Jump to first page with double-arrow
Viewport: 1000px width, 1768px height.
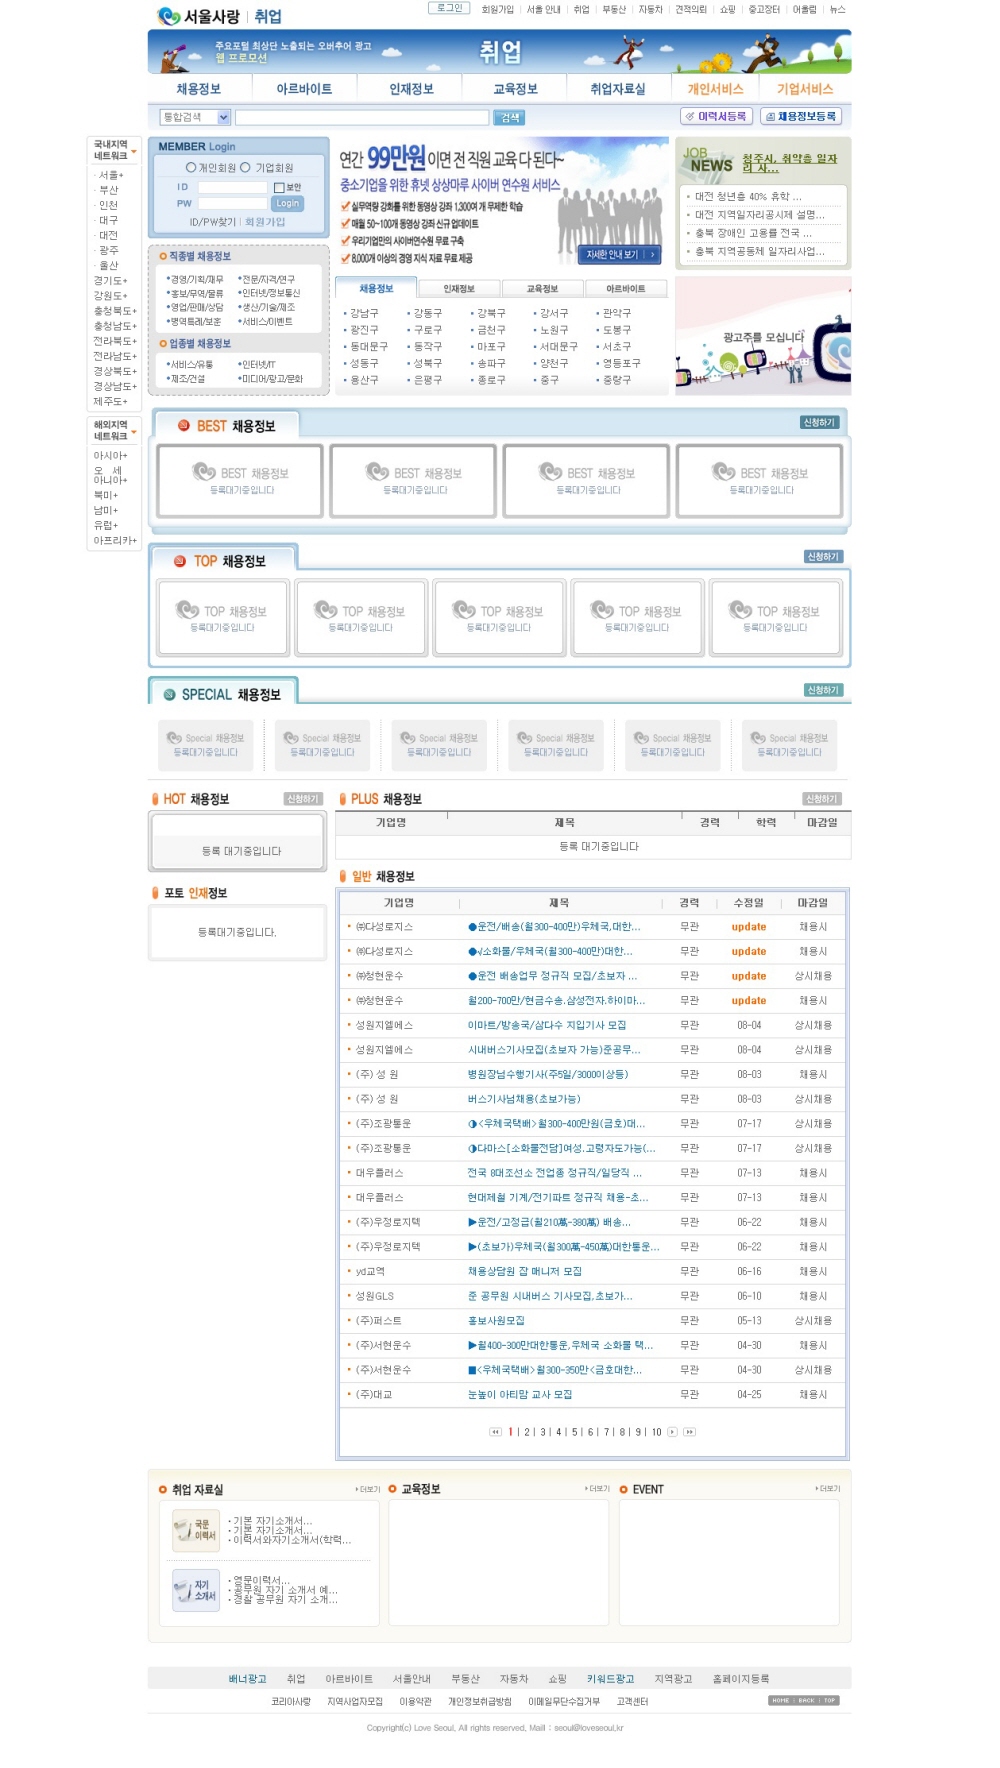(x=495, y=1432)
